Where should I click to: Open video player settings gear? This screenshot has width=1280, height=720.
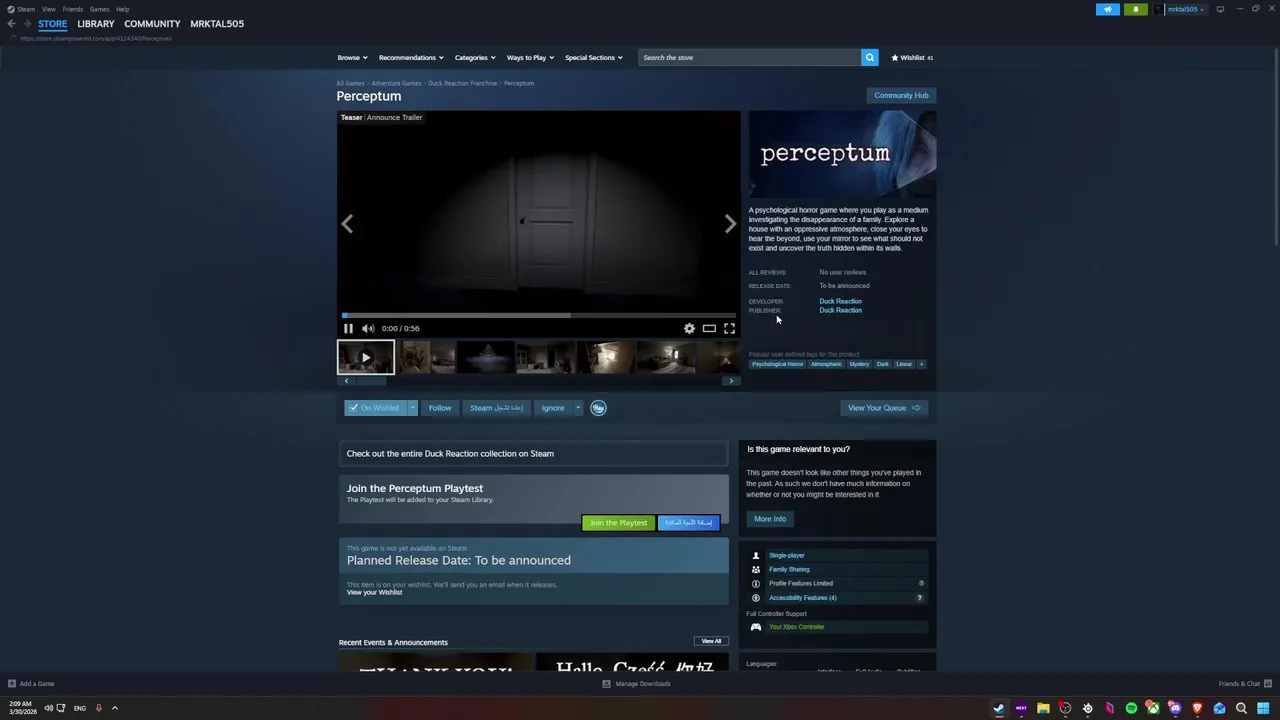pos(689,328)
